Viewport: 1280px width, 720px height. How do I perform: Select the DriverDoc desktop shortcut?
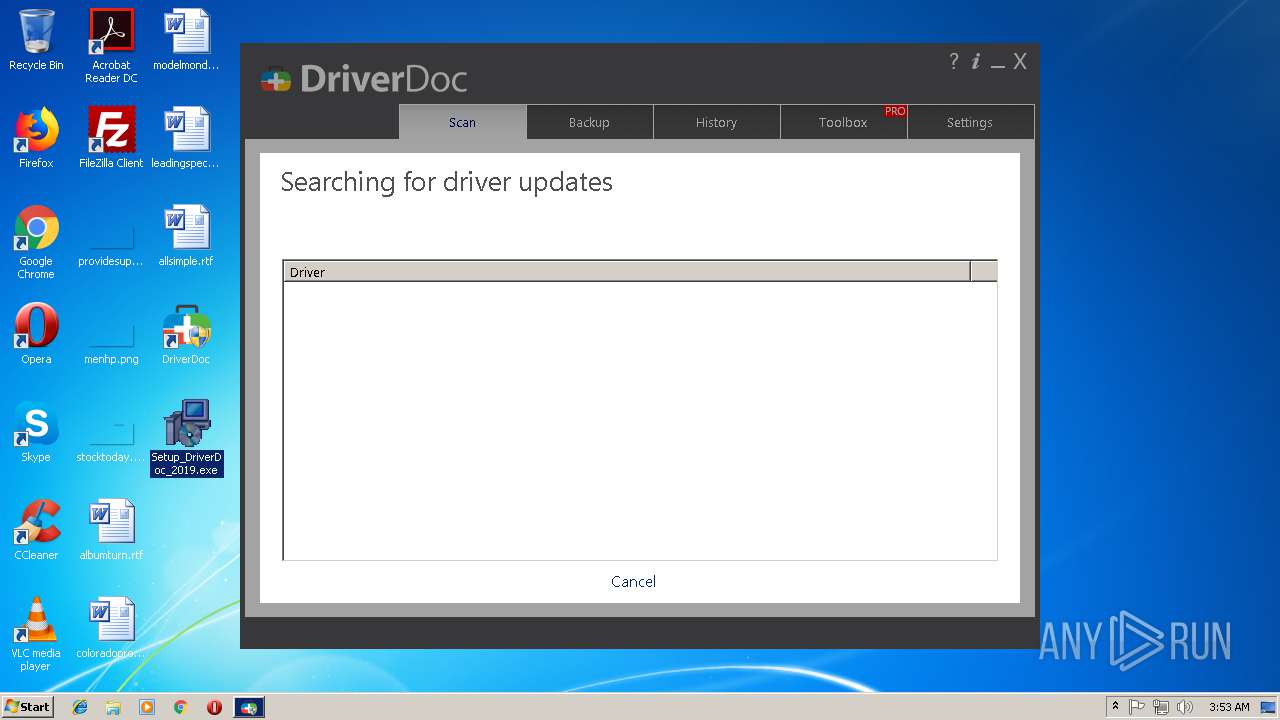click(186, 334)
